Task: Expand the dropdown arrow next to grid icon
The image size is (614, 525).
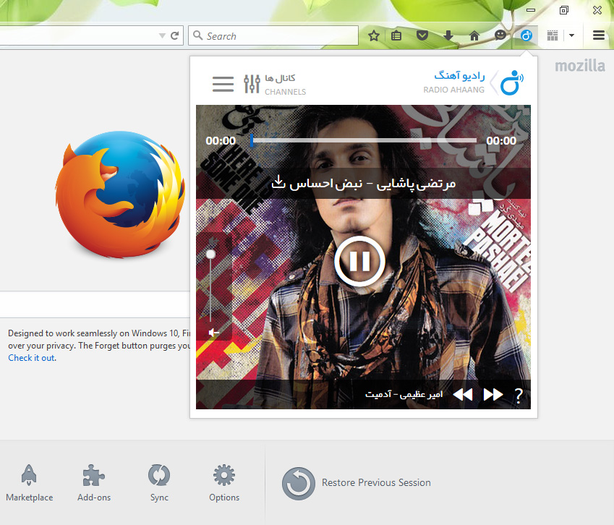Action: [x=571, y=36]
